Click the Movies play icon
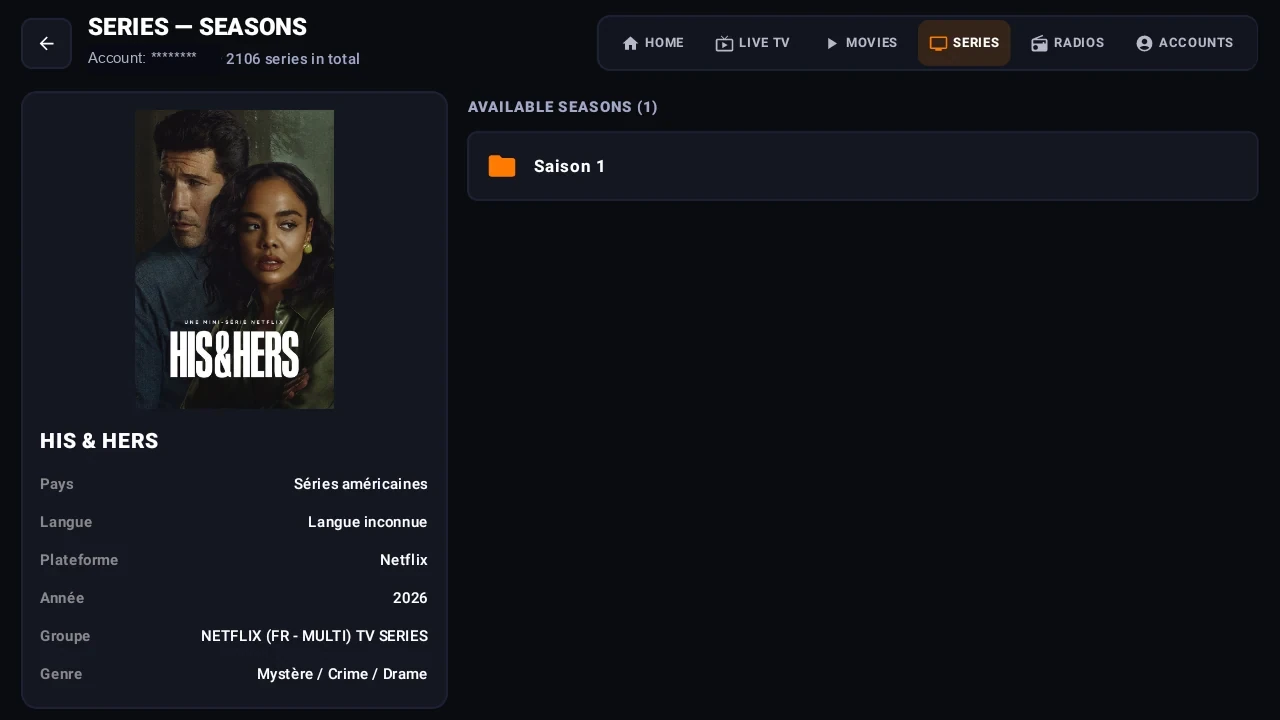The image size is (1280, 720). pos(832,43)
